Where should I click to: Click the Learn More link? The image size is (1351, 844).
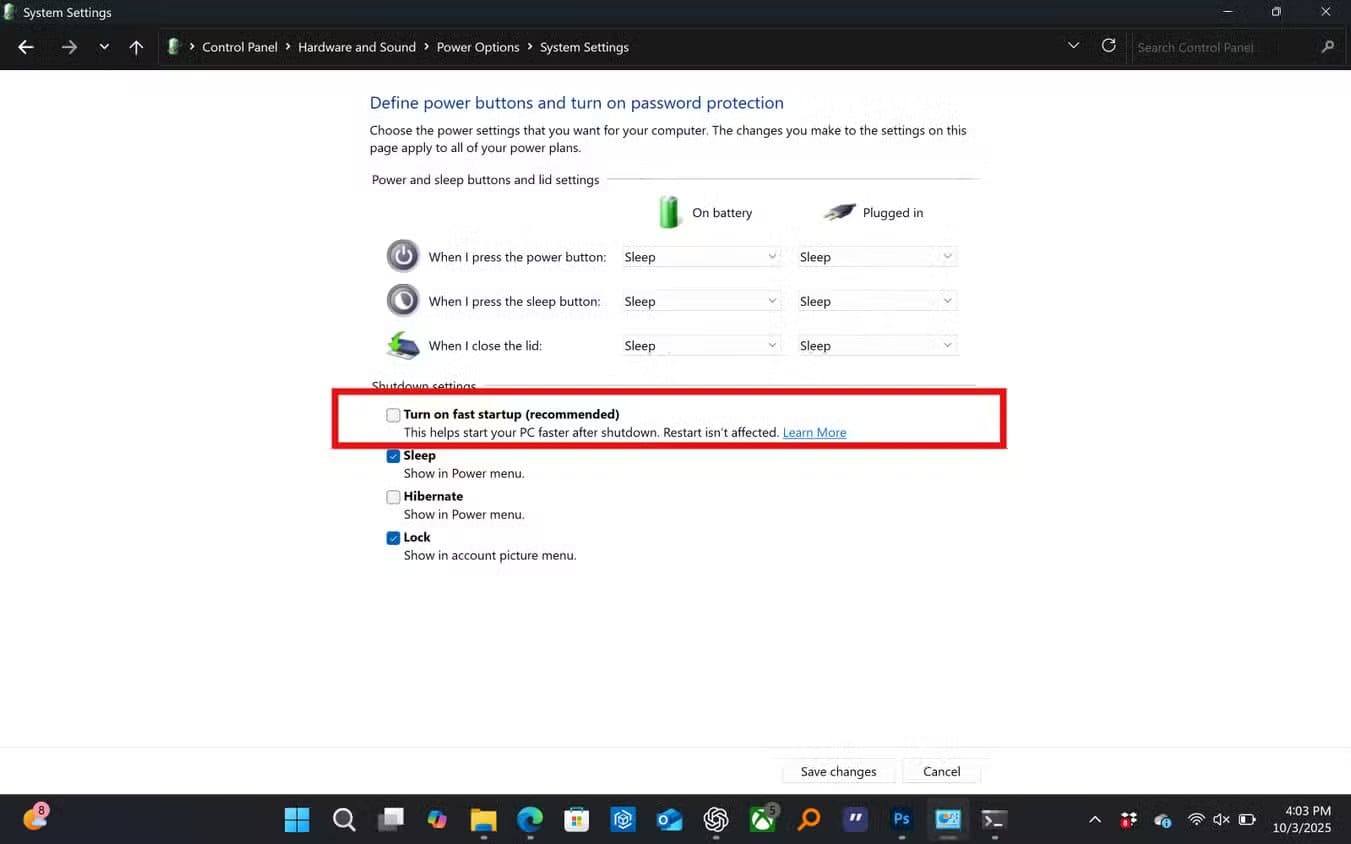(x=814, y=433)
